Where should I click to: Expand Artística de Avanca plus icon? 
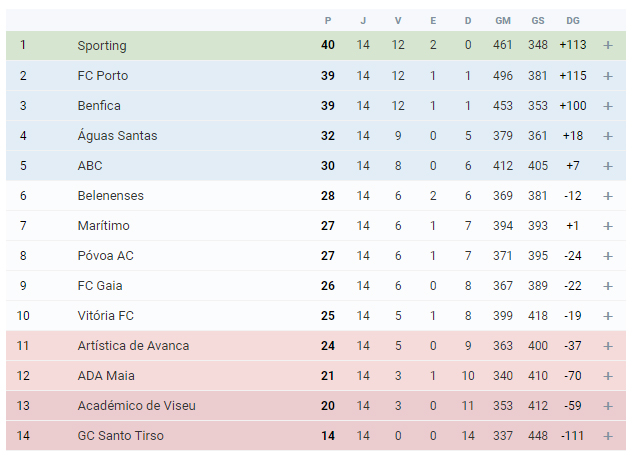[608, 346]
